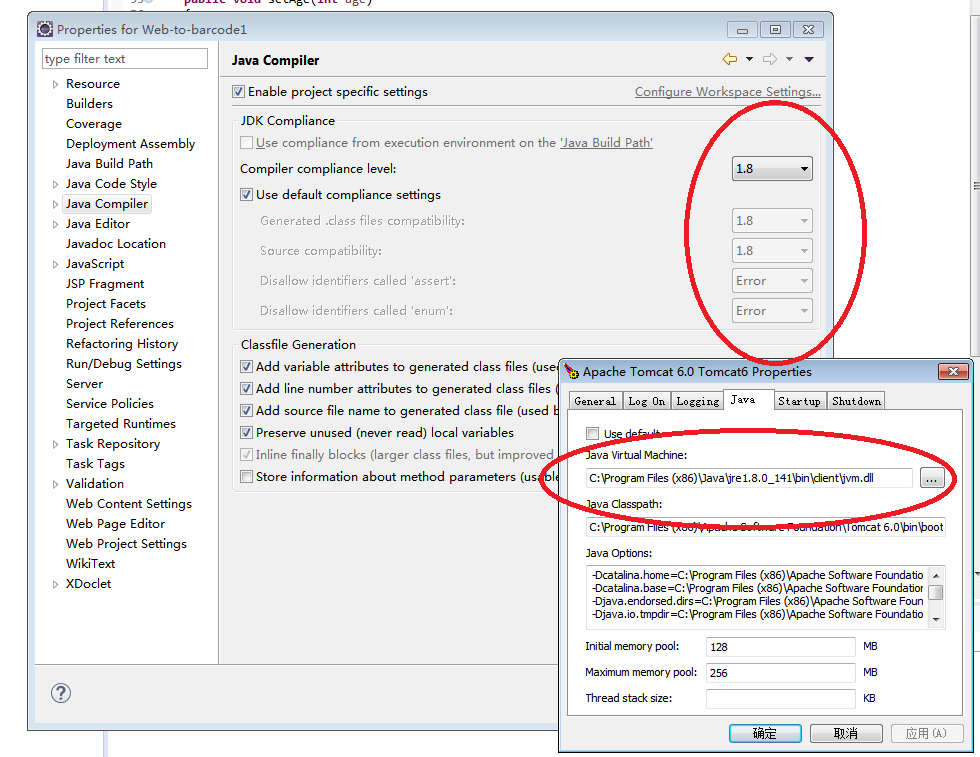980x757 pixels.
Task: Toggle Enable project specific settings
Action: pos(238,92)
